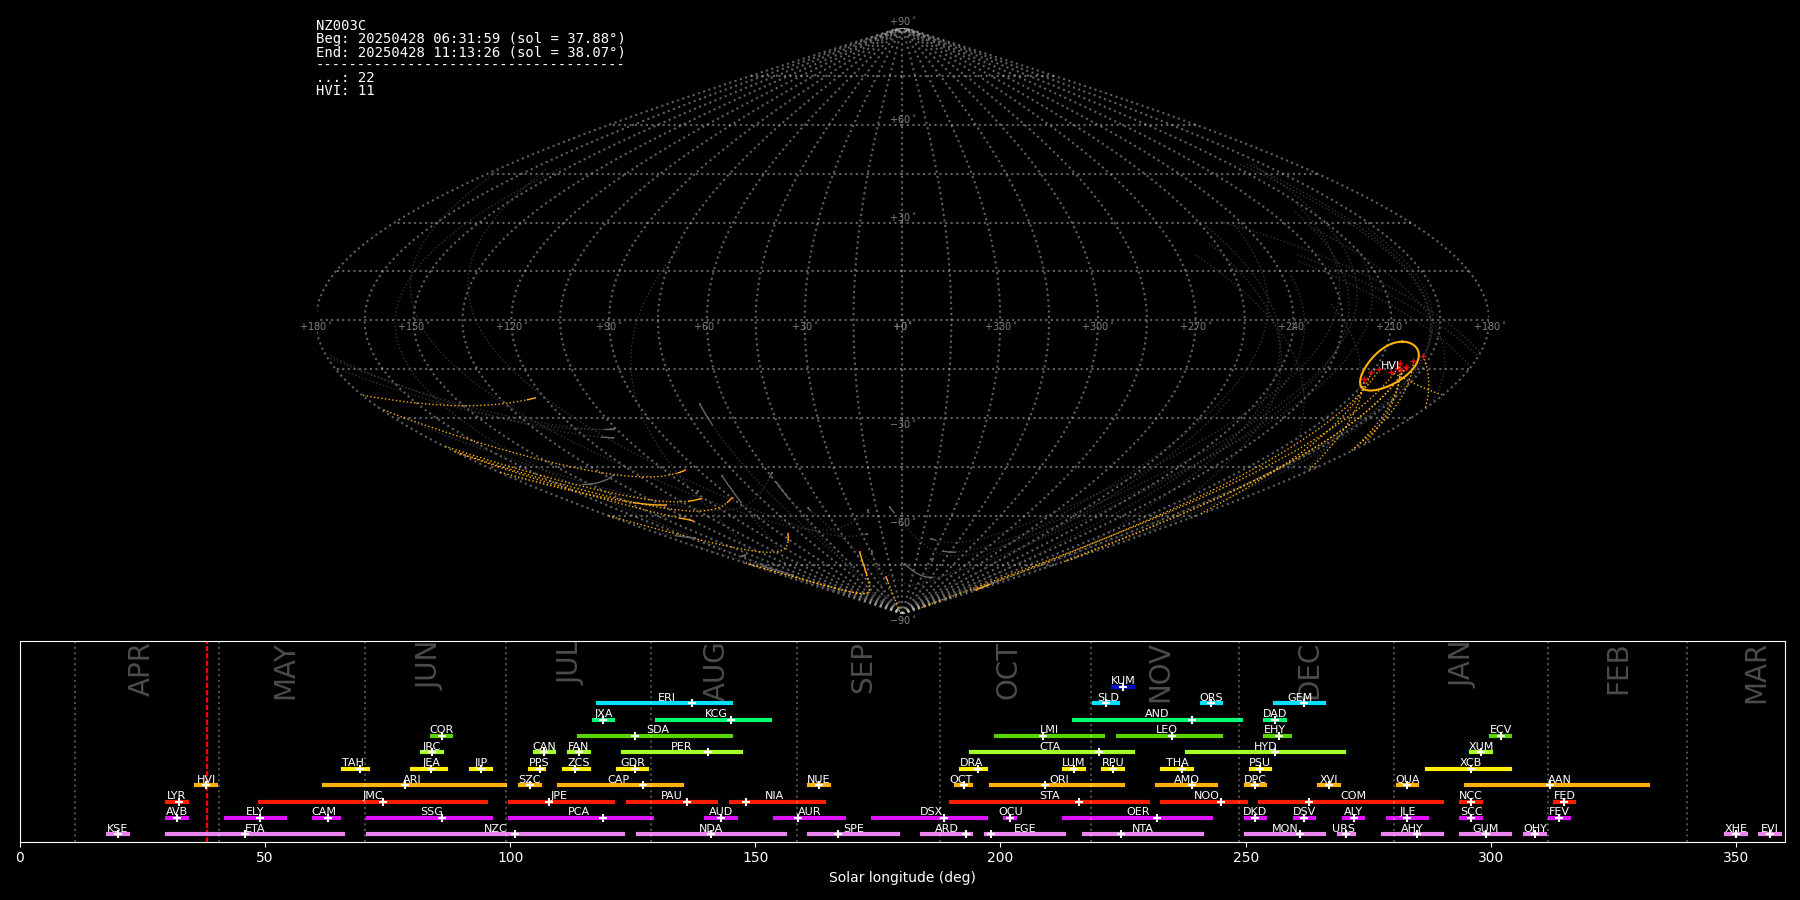
Task: Click the URS shower label
Action: click(1343, 829)
